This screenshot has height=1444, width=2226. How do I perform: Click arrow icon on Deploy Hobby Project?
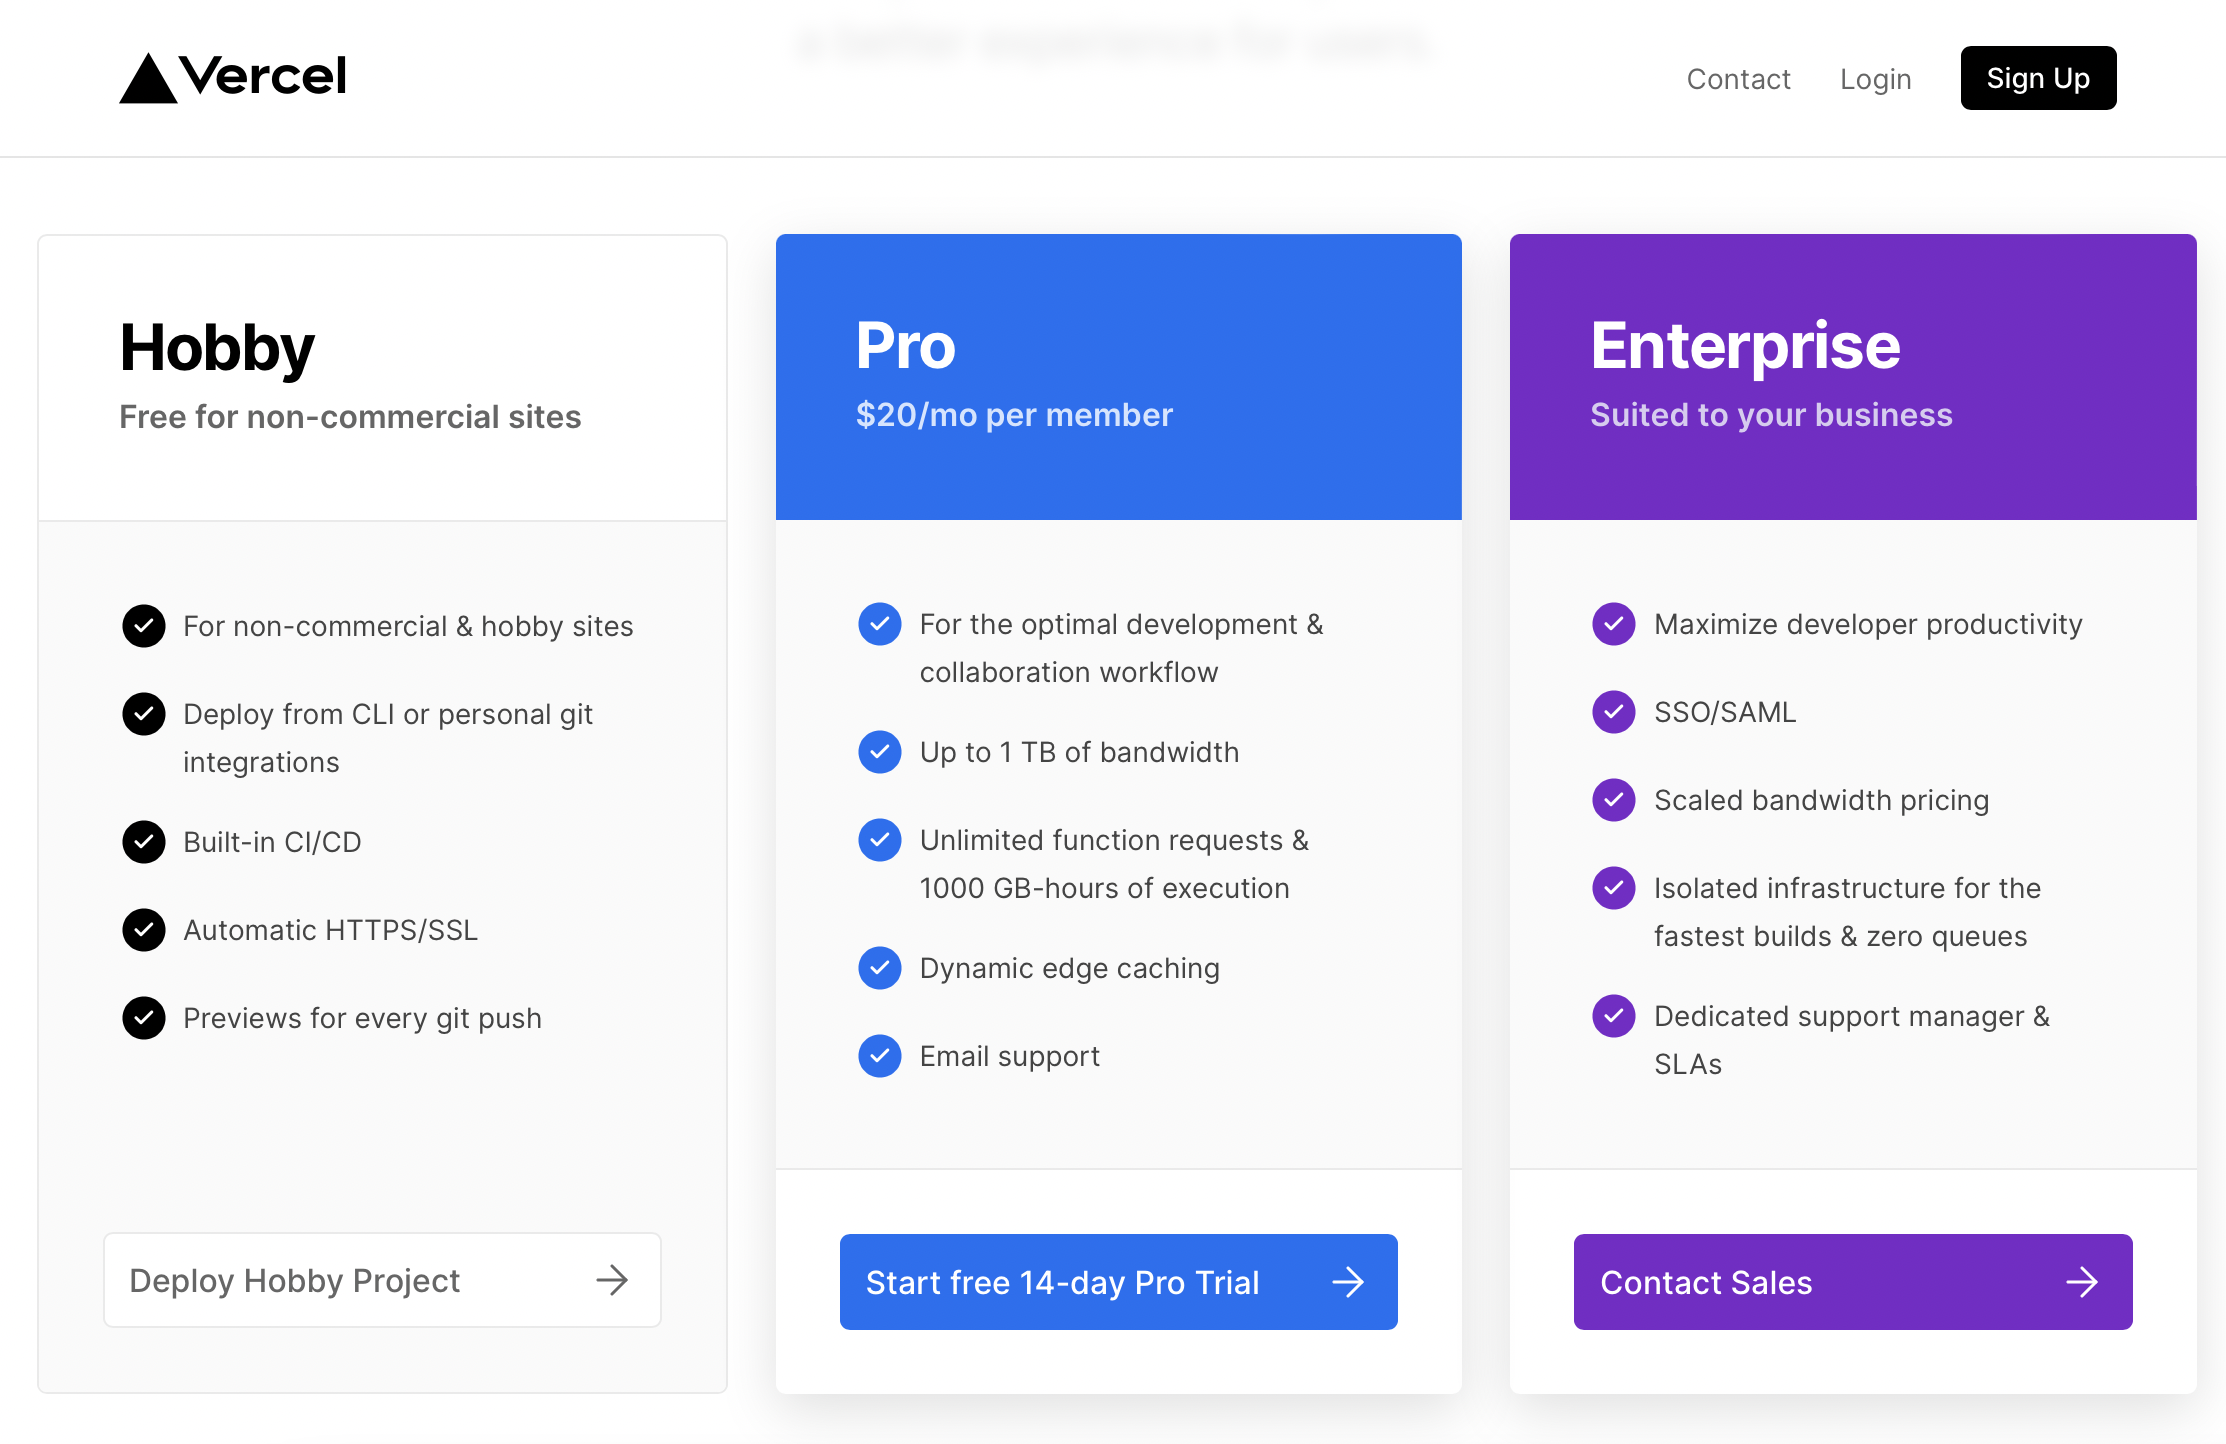tap(612, 1280)
